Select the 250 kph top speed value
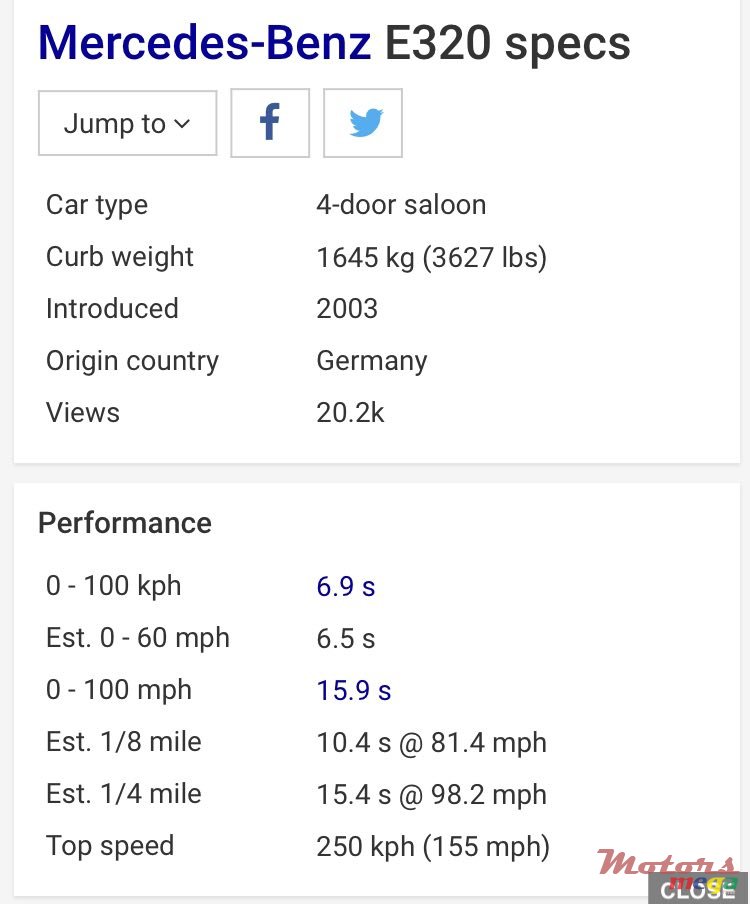 [x=433, y=846]
